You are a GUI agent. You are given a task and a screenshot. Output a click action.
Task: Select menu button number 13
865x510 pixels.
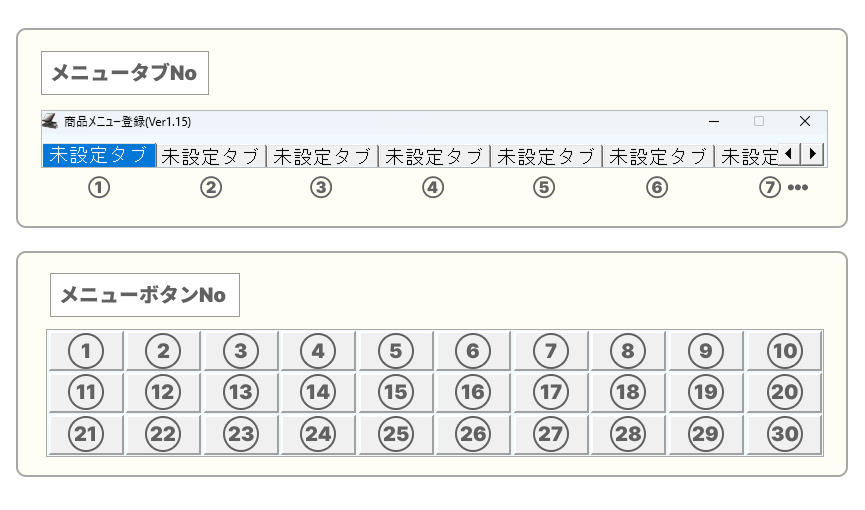240,393
